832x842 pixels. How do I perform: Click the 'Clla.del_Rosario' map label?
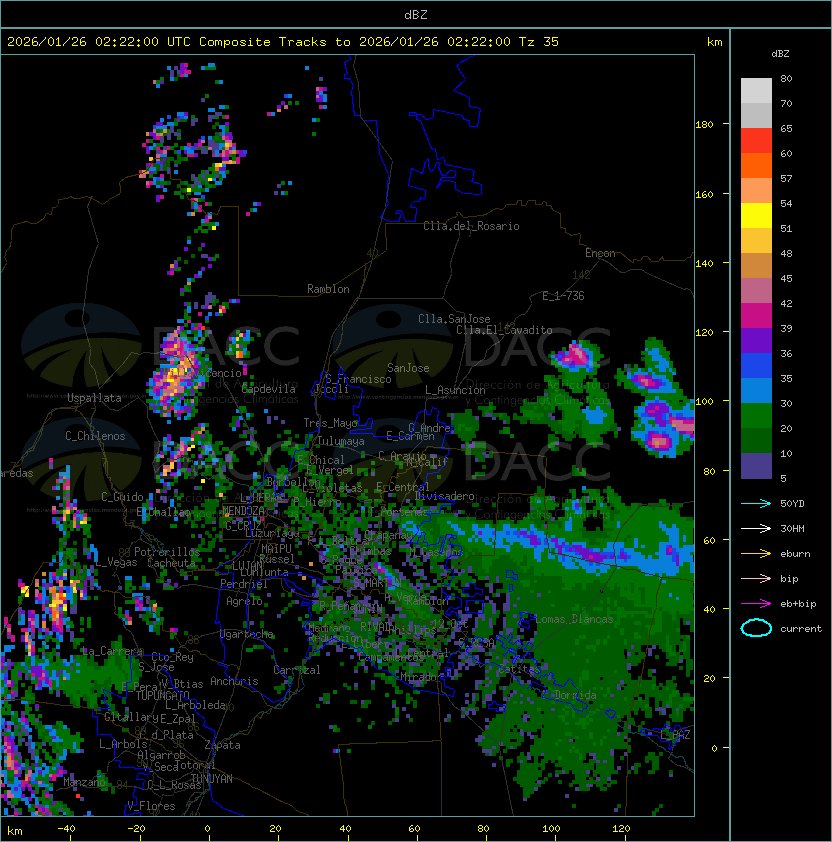471,226
